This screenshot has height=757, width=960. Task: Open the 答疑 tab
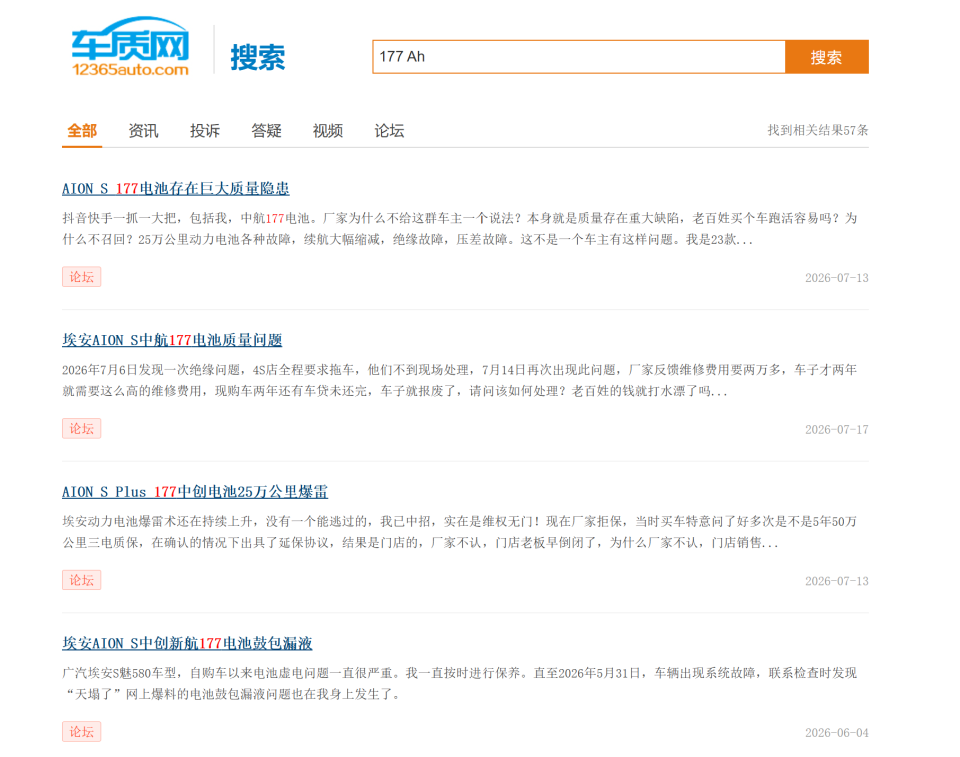266,130
